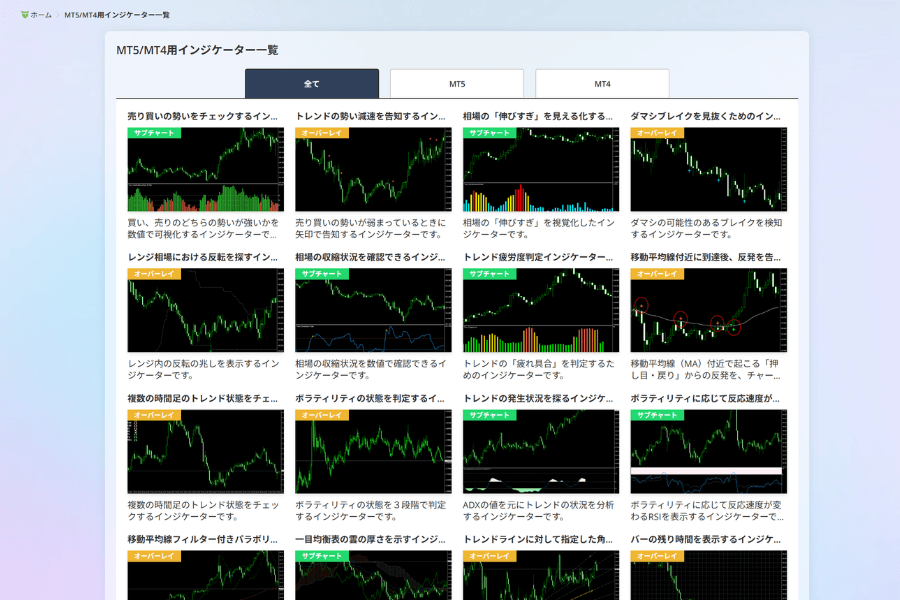Open トレンド疲労度判定インジケーター title link
Screen dimensions: 900x600
click(538, 257)
